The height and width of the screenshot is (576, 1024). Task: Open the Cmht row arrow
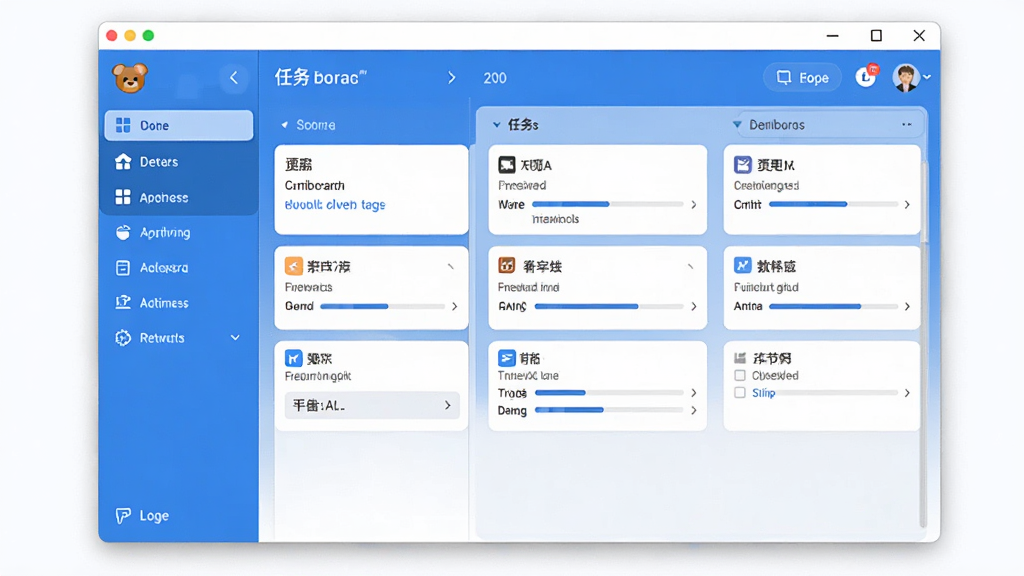tap(907, 204)
